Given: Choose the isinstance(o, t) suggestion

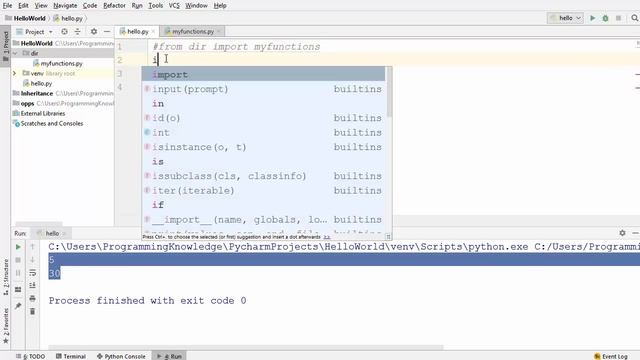Looking at the screenshot, I should (263, 147).
